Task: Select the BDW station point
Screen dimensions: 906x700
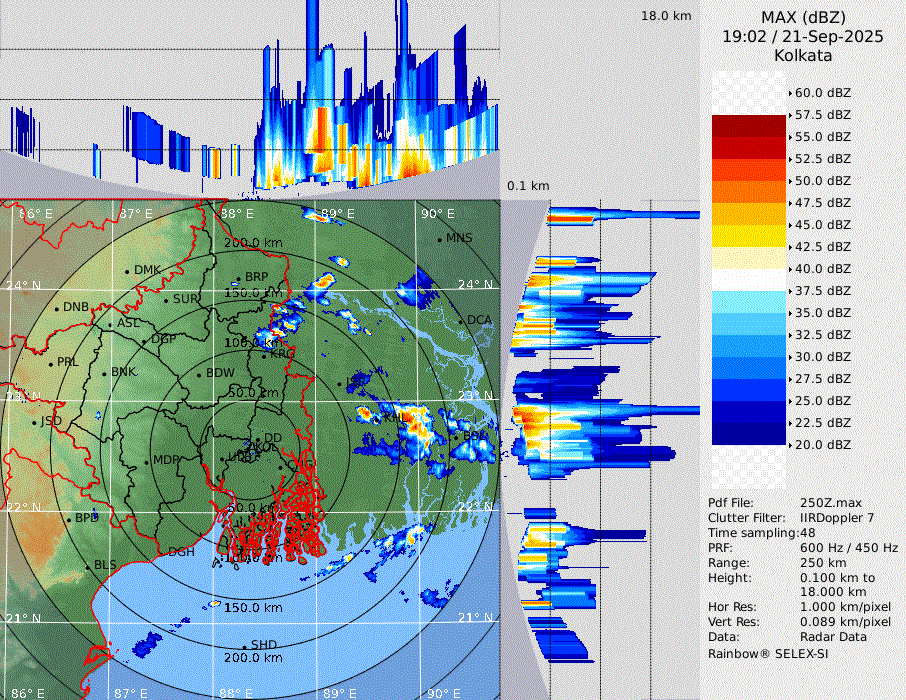Action: coord(200,374)
